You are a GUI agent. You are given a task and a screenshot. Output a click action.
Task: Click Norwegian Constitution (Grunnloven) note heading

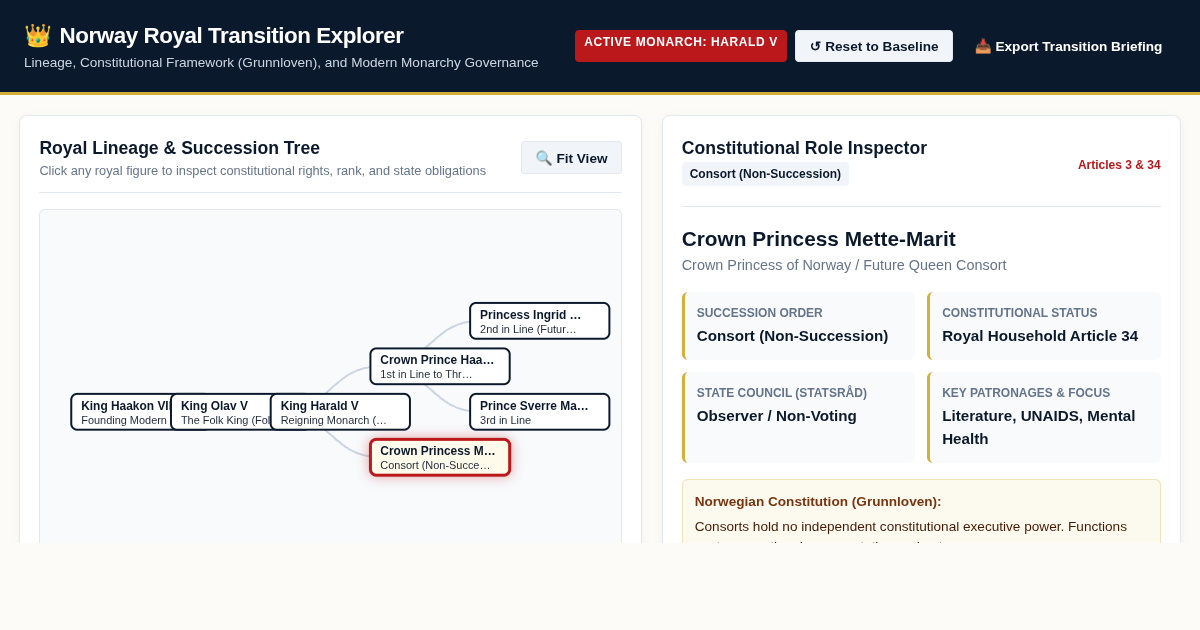point(818,501)
